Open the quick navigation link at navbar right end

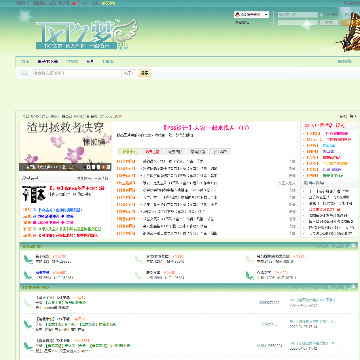tap(345, 62)
